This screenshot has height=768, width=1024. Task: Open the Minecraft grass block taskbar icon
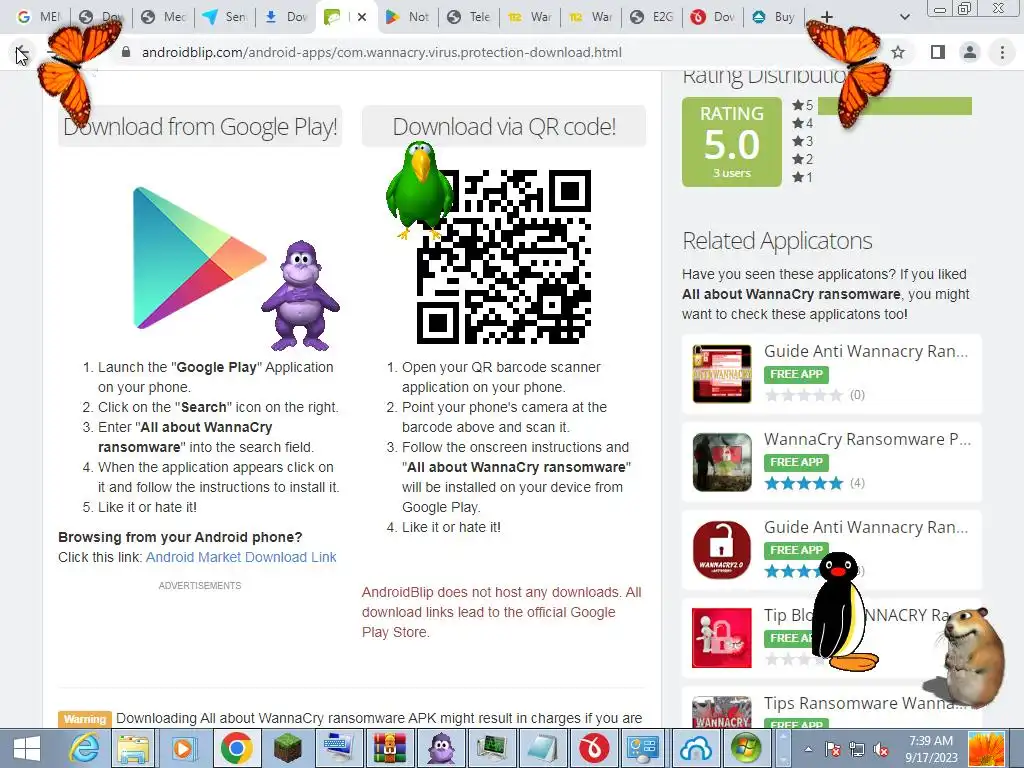[x=287, y=748]
